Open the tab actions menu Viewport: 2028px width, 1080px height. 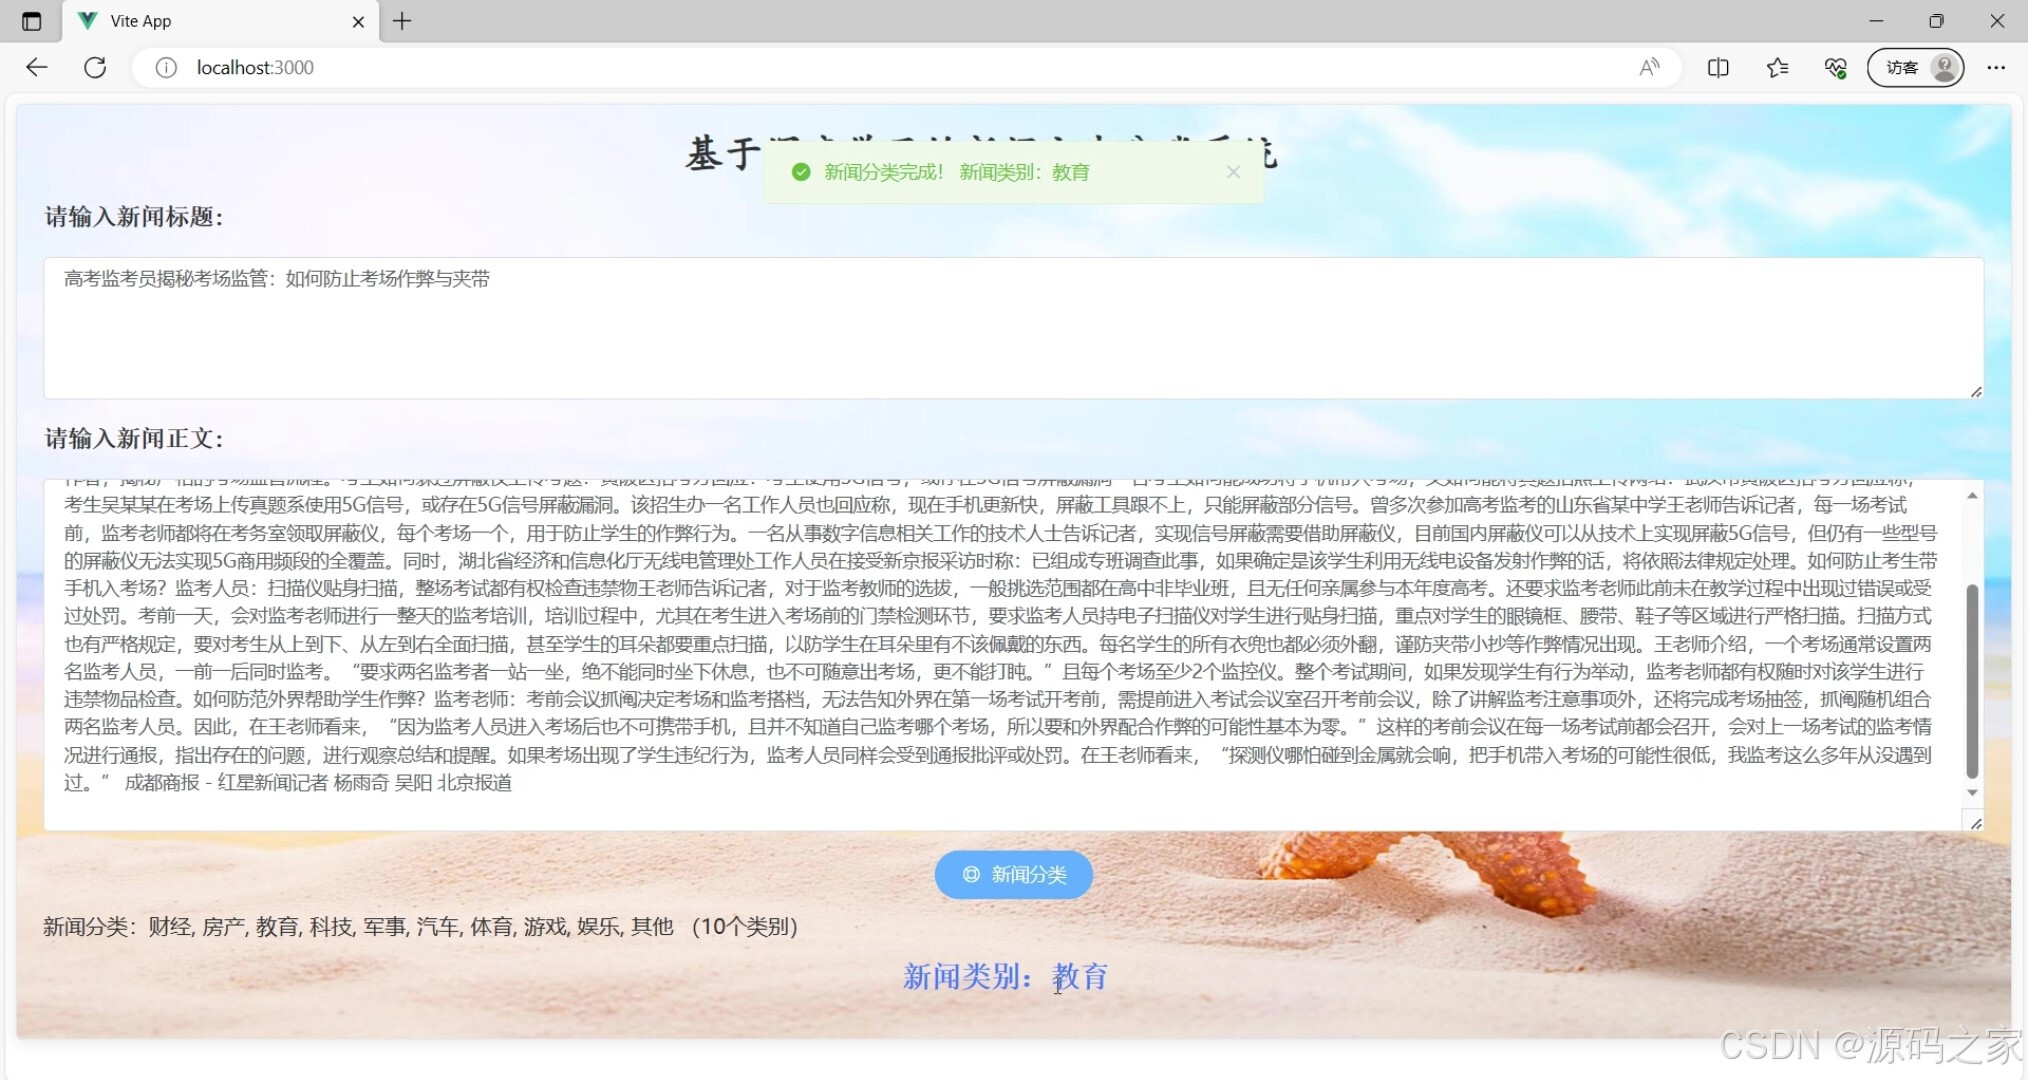pyautogui.click(x=31, y=21)
